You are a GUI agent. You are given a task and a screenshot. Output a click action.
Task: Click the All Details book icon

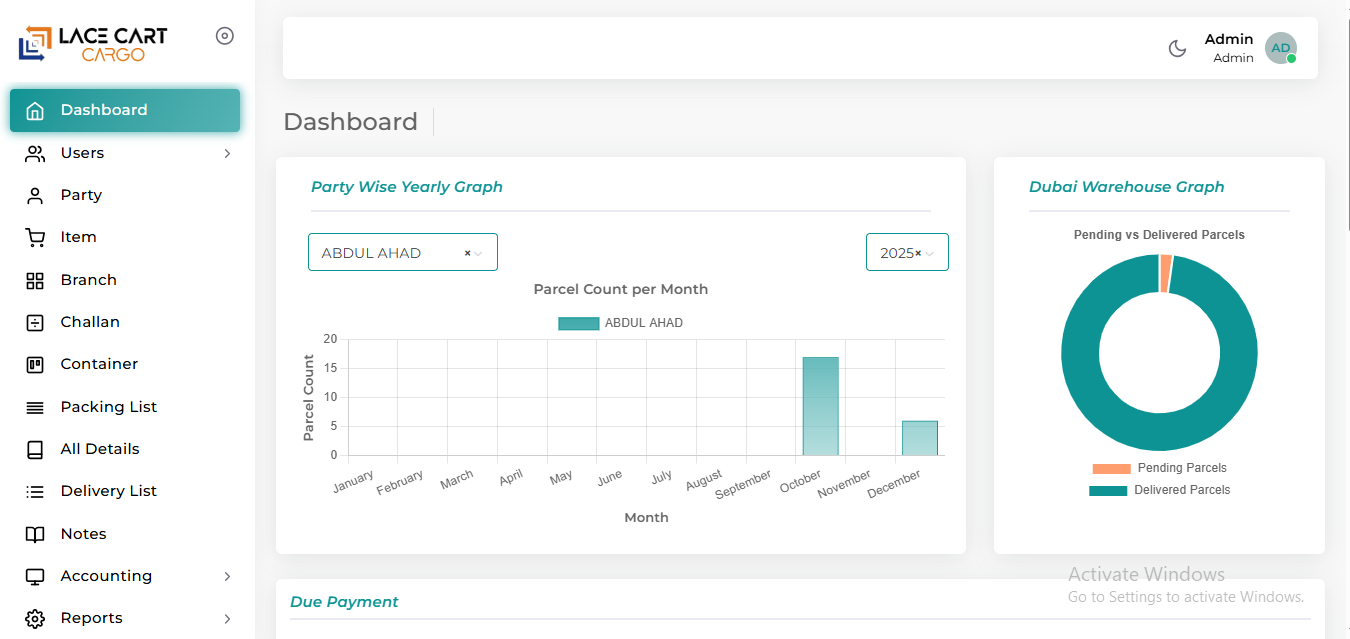click(x=35, y=449)
